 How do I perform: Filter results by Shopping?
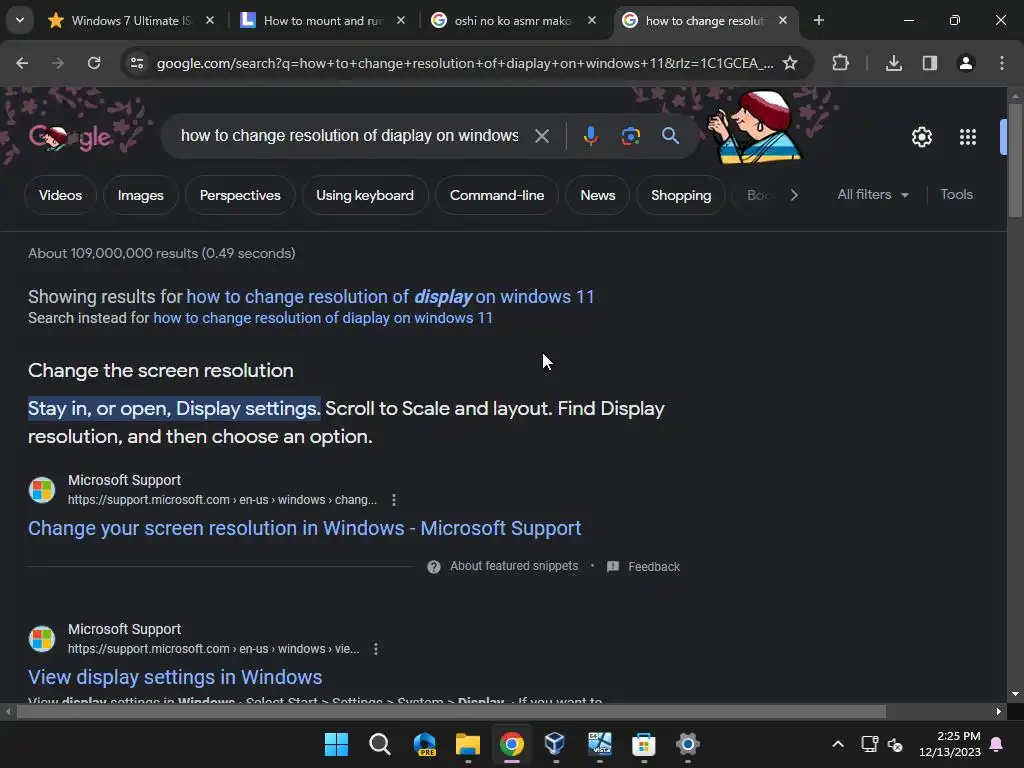click(x=680, y=195)
